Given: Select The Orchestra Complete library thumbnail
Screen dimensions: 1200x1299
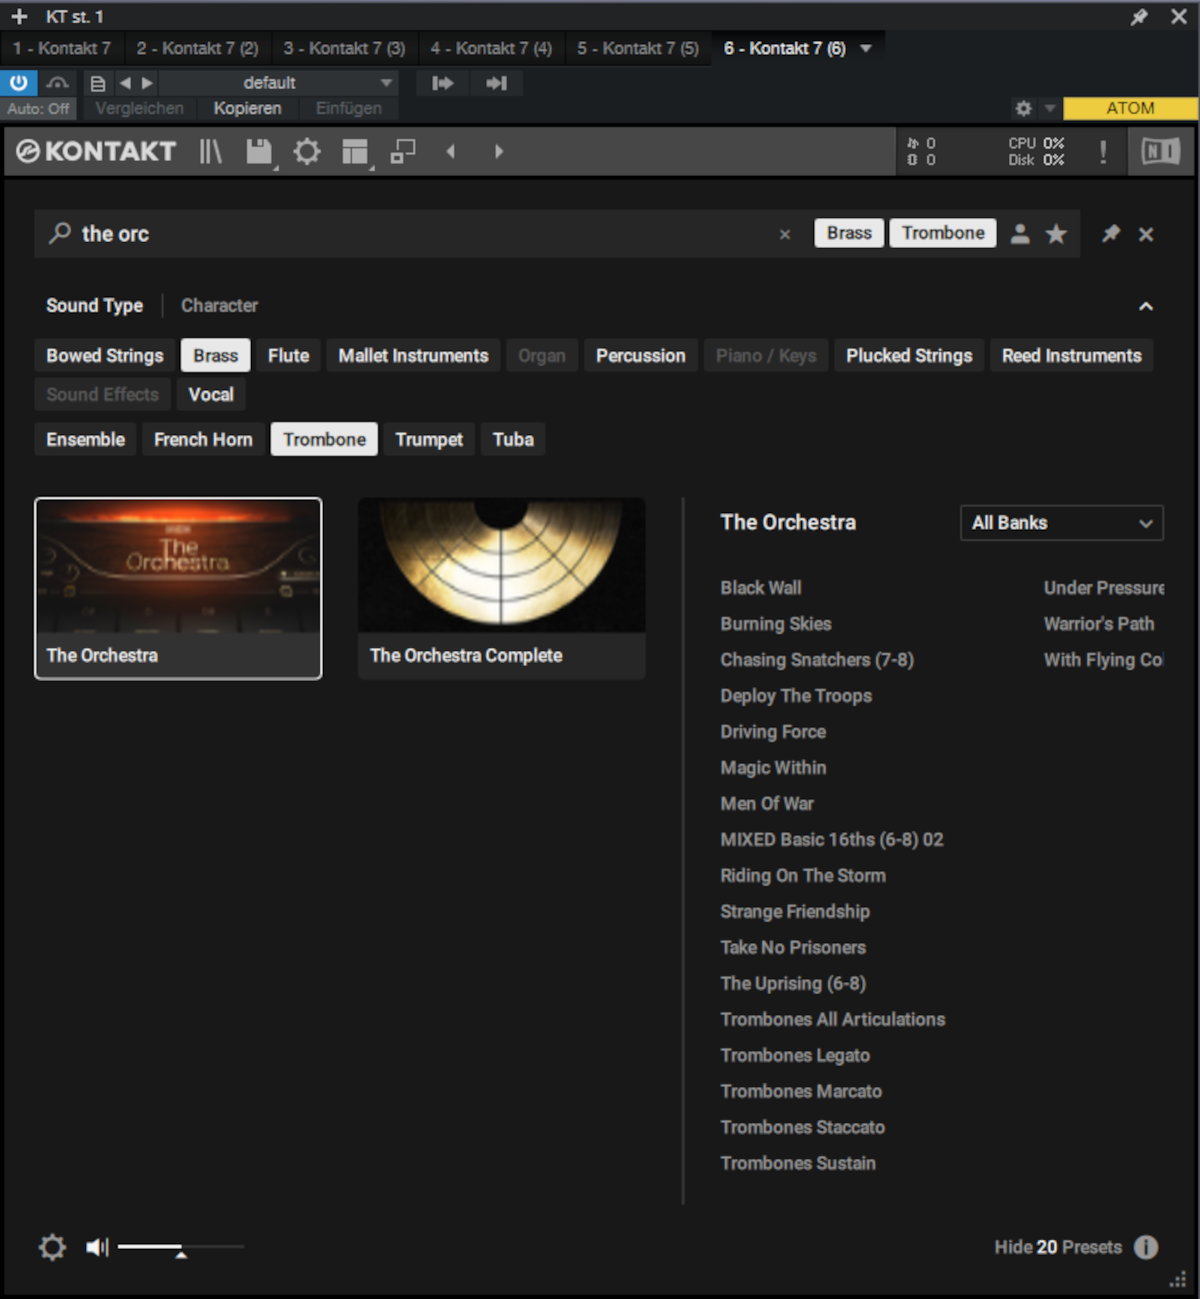Looking at the screenshot, I should (x=502, y=588).
